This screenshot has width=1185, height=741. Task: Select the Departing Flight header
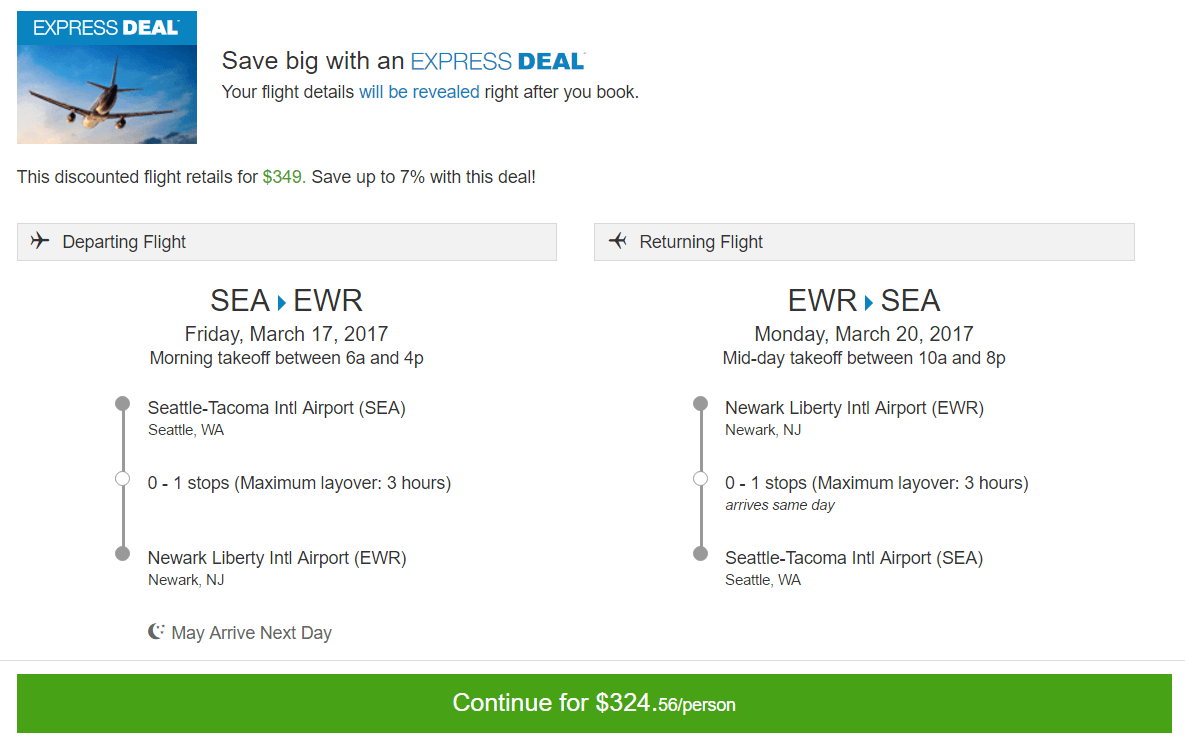(x=124, y=241)
